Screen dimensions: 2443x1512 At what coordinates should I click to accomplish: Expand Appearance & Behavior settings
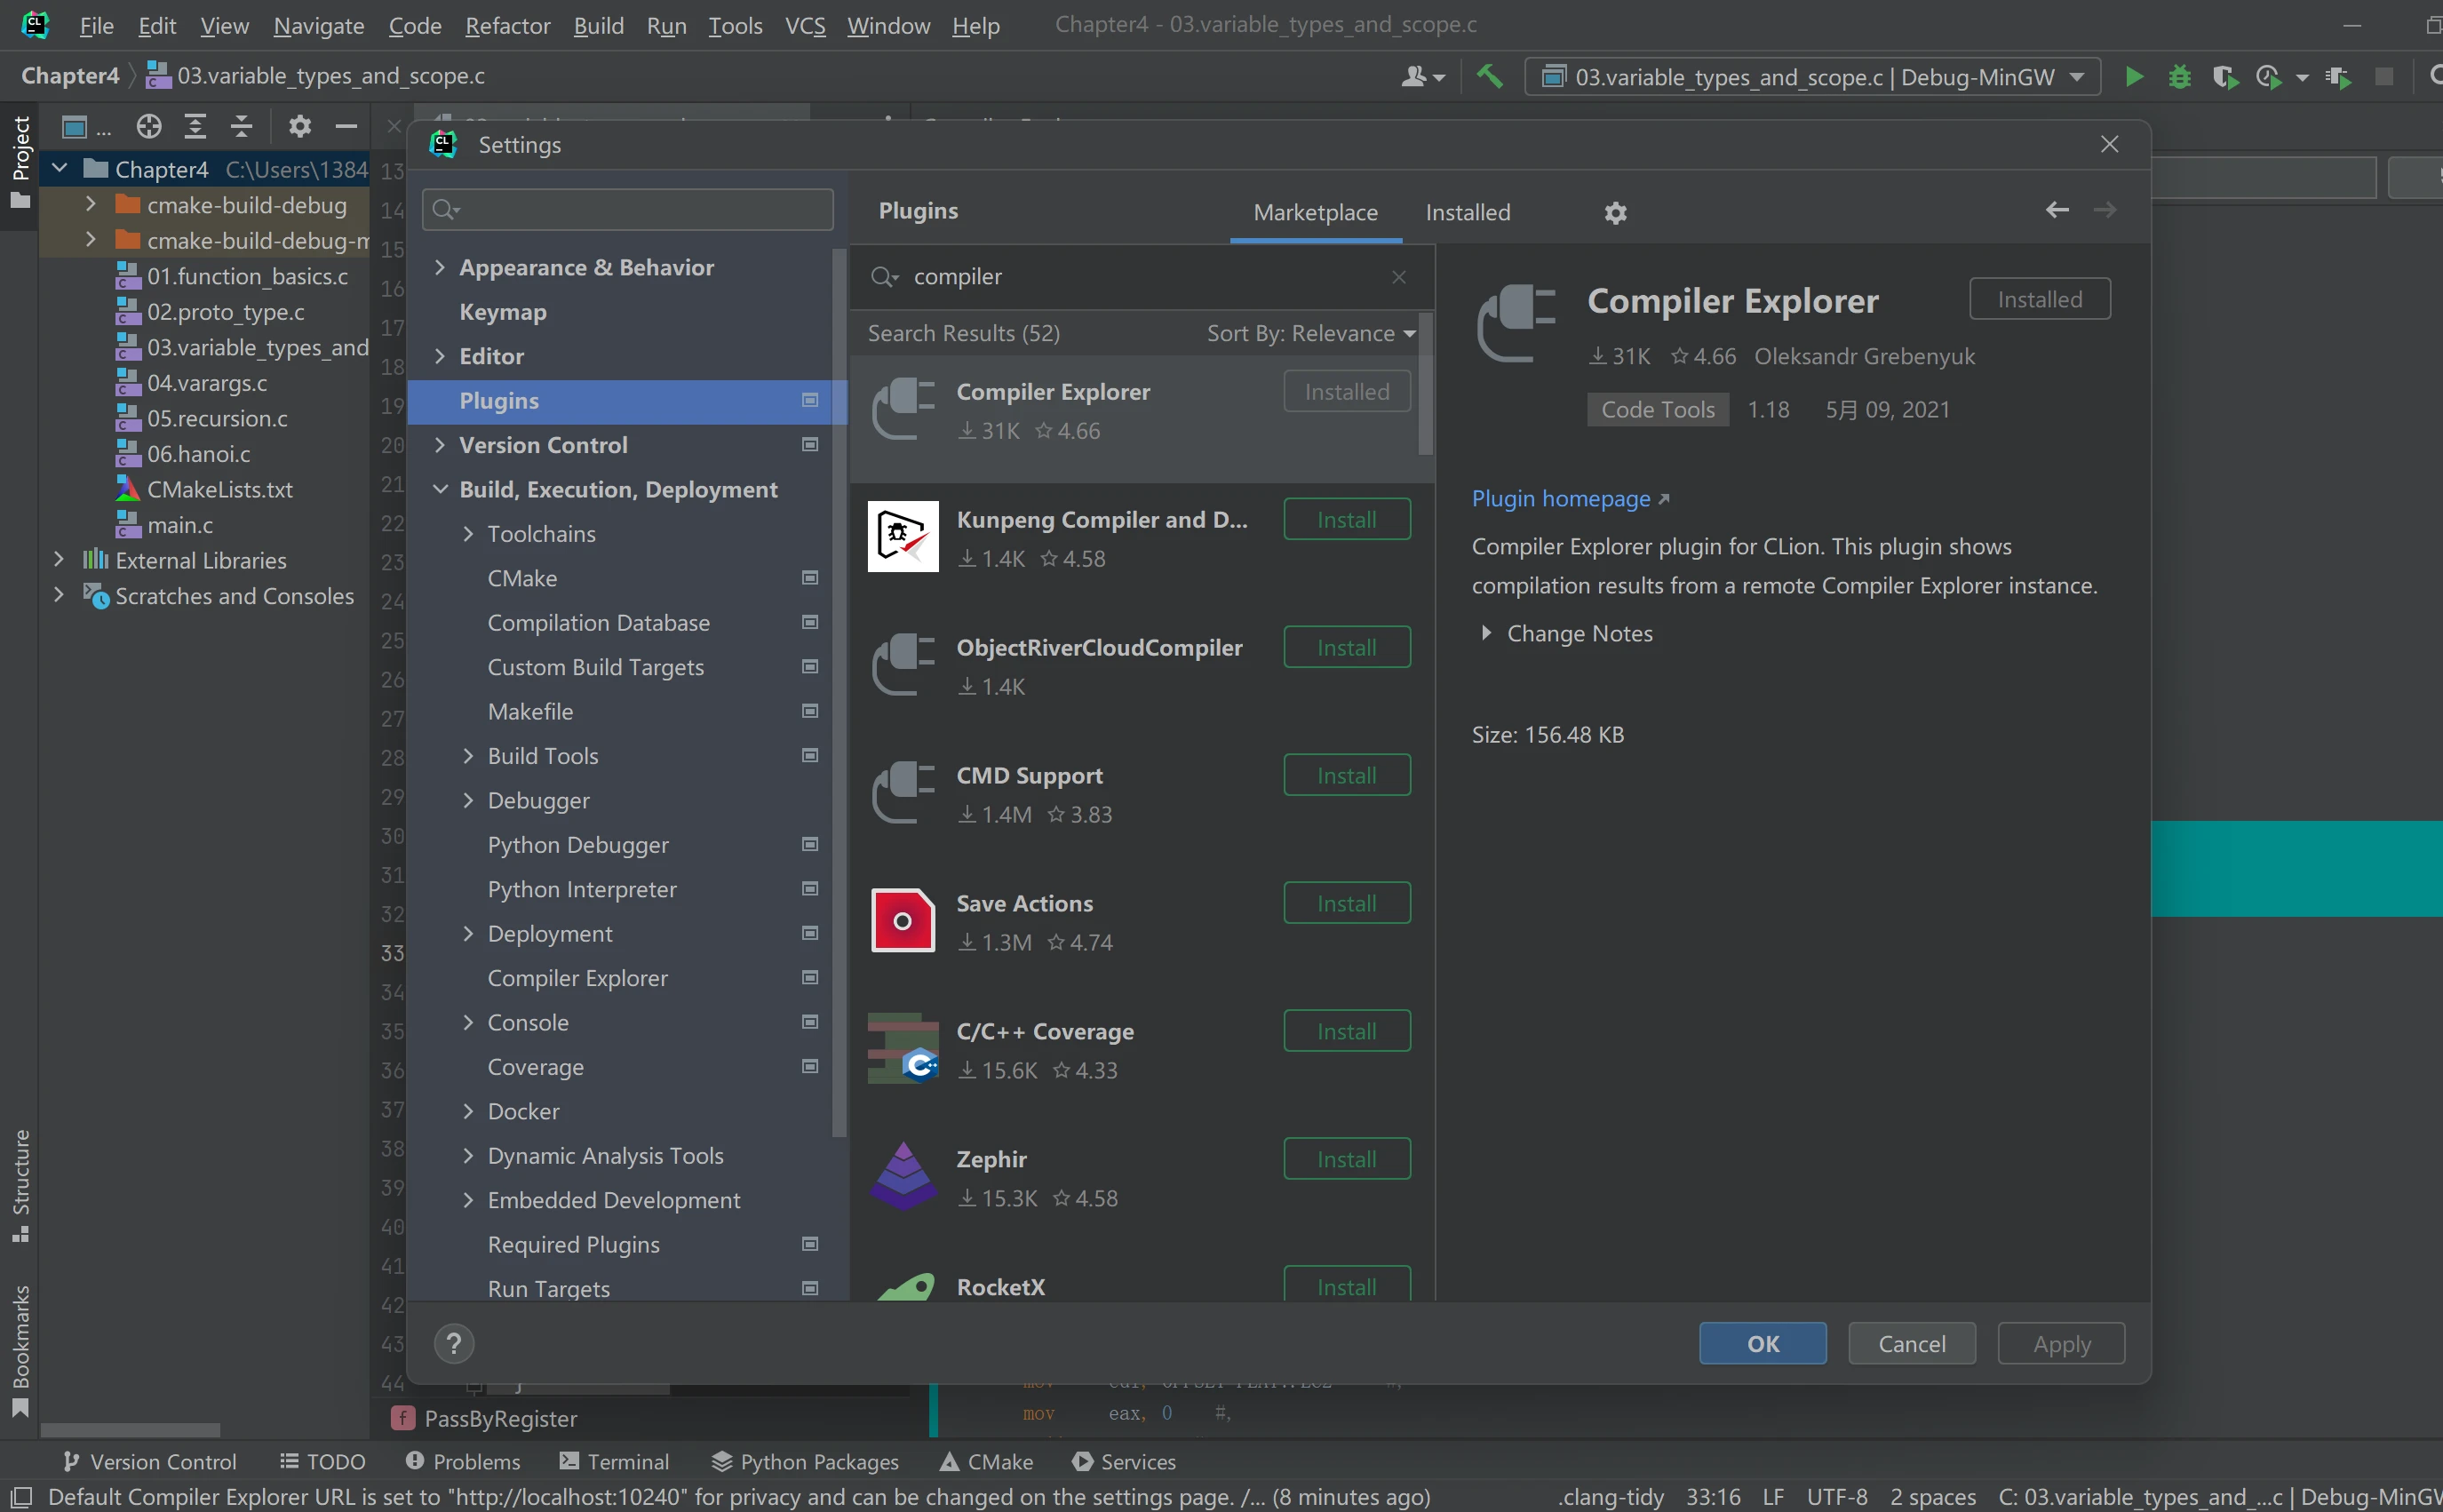tap(440, 267)
